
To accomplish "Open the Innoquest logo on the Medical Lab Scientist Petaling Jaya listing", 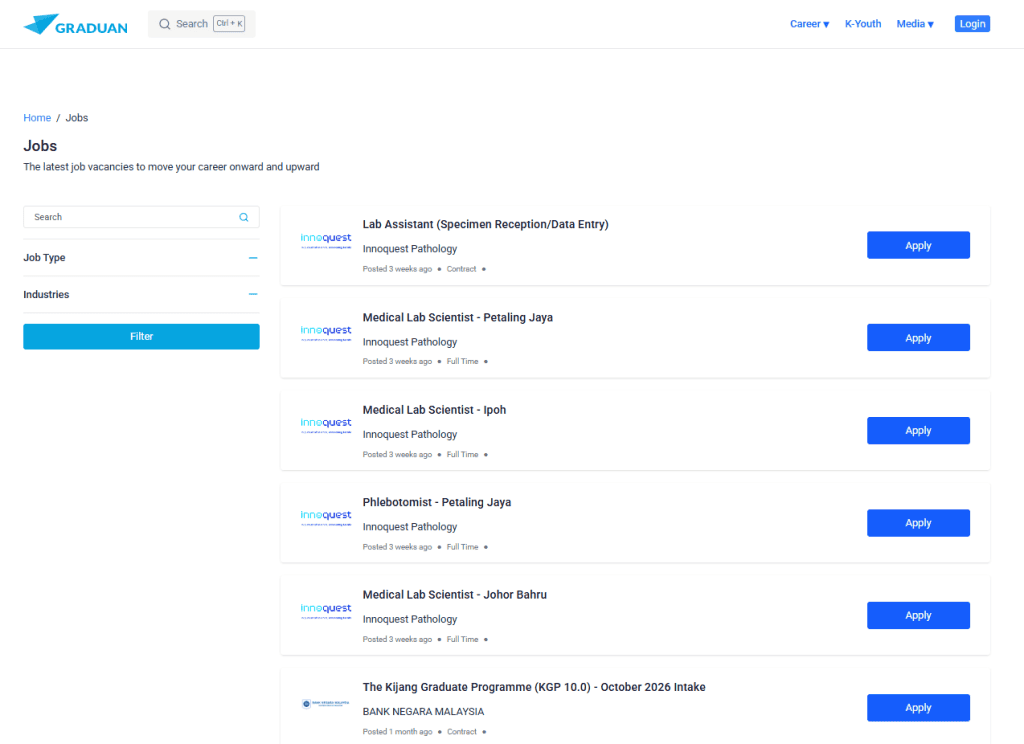I will pyautogui.click(x=326, y=332).
